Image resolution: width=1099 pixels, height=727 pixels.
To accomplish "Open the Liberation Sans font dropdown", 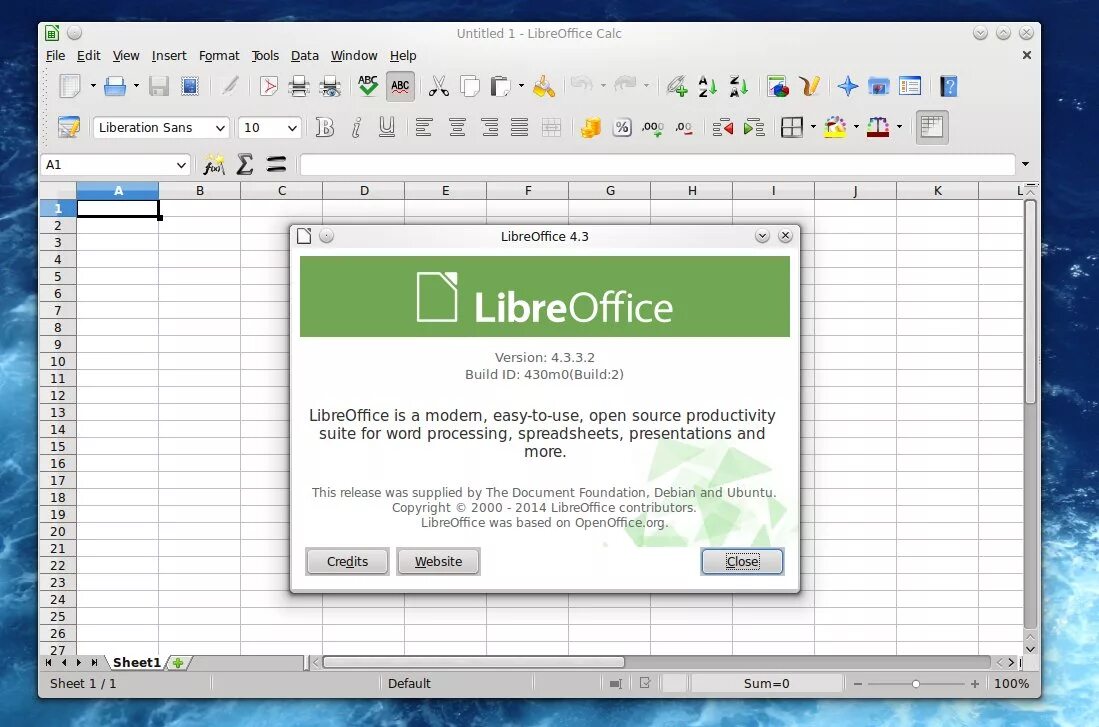I will [220, 128].
